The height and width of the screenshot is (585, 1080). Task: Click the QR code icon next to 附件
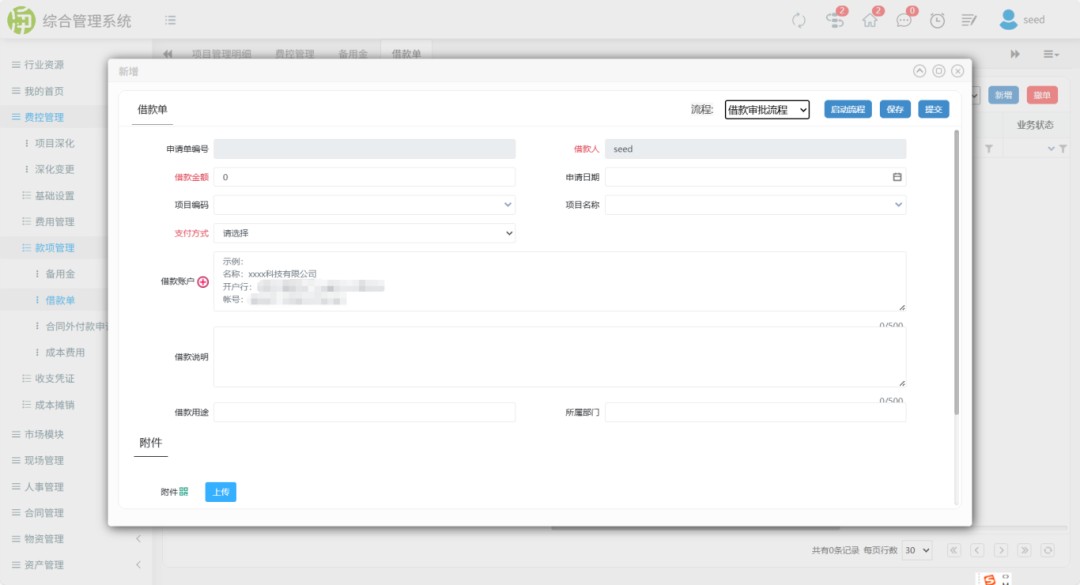(x=184, y=492)
